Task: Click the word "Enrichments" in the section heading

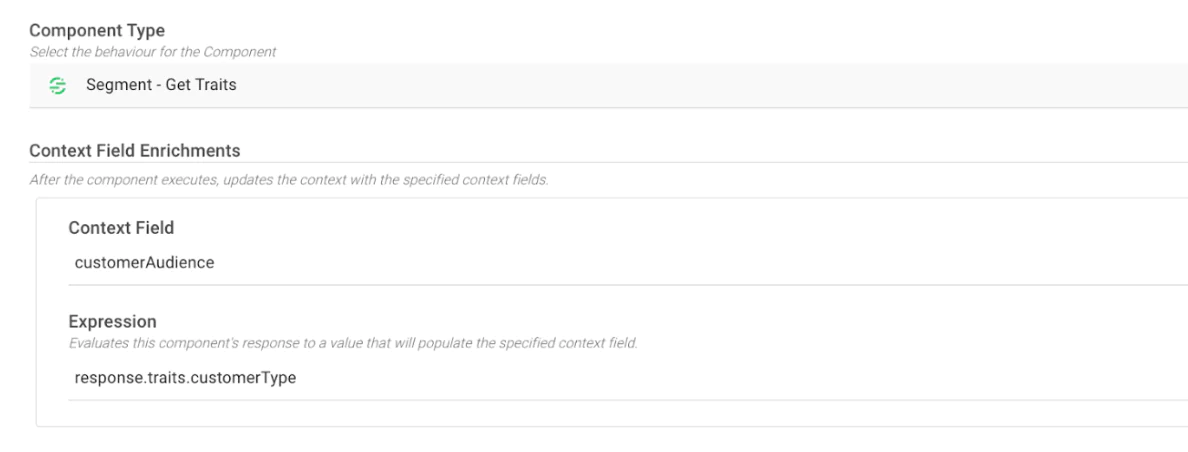Action: coord(195,150)
